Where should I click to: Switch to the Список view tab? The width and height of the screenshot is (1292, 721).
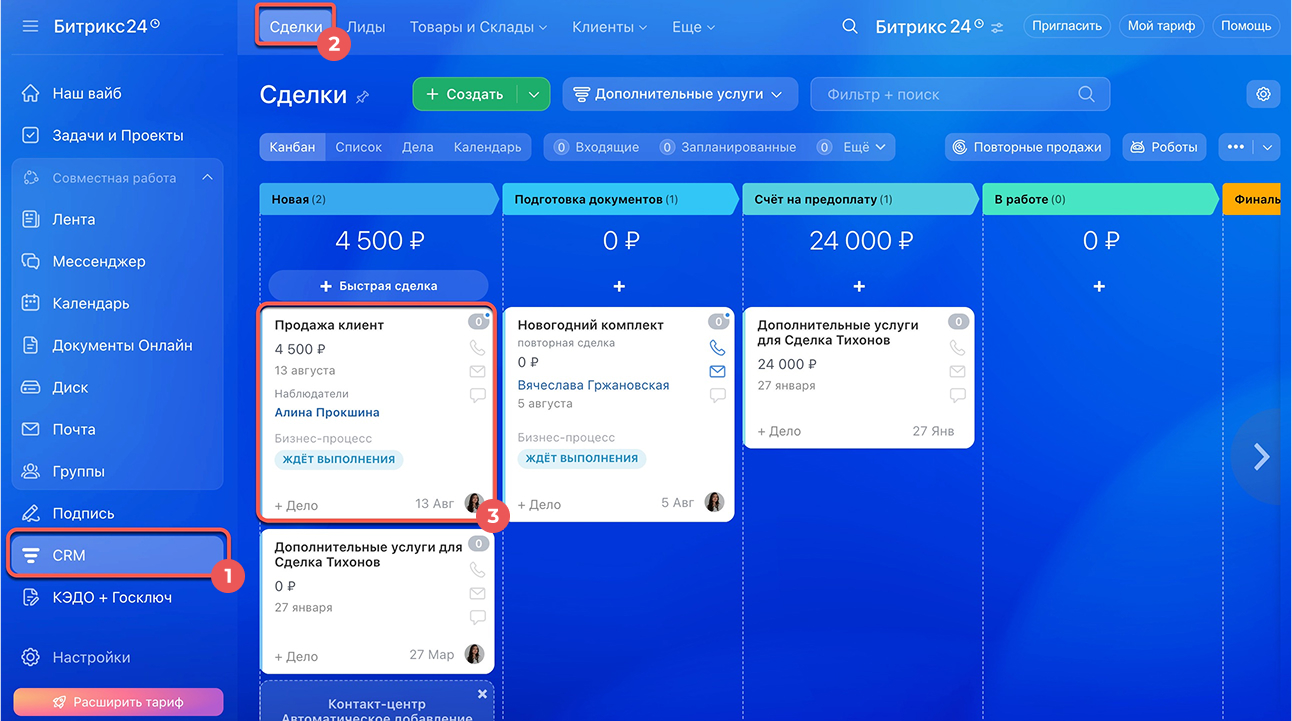click(x=358, y=147)
